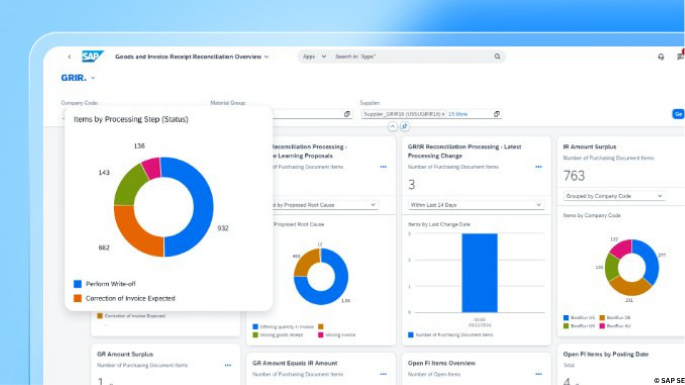Click the Search in Apps field
685x385 pixels.
(x=411, y=56)
